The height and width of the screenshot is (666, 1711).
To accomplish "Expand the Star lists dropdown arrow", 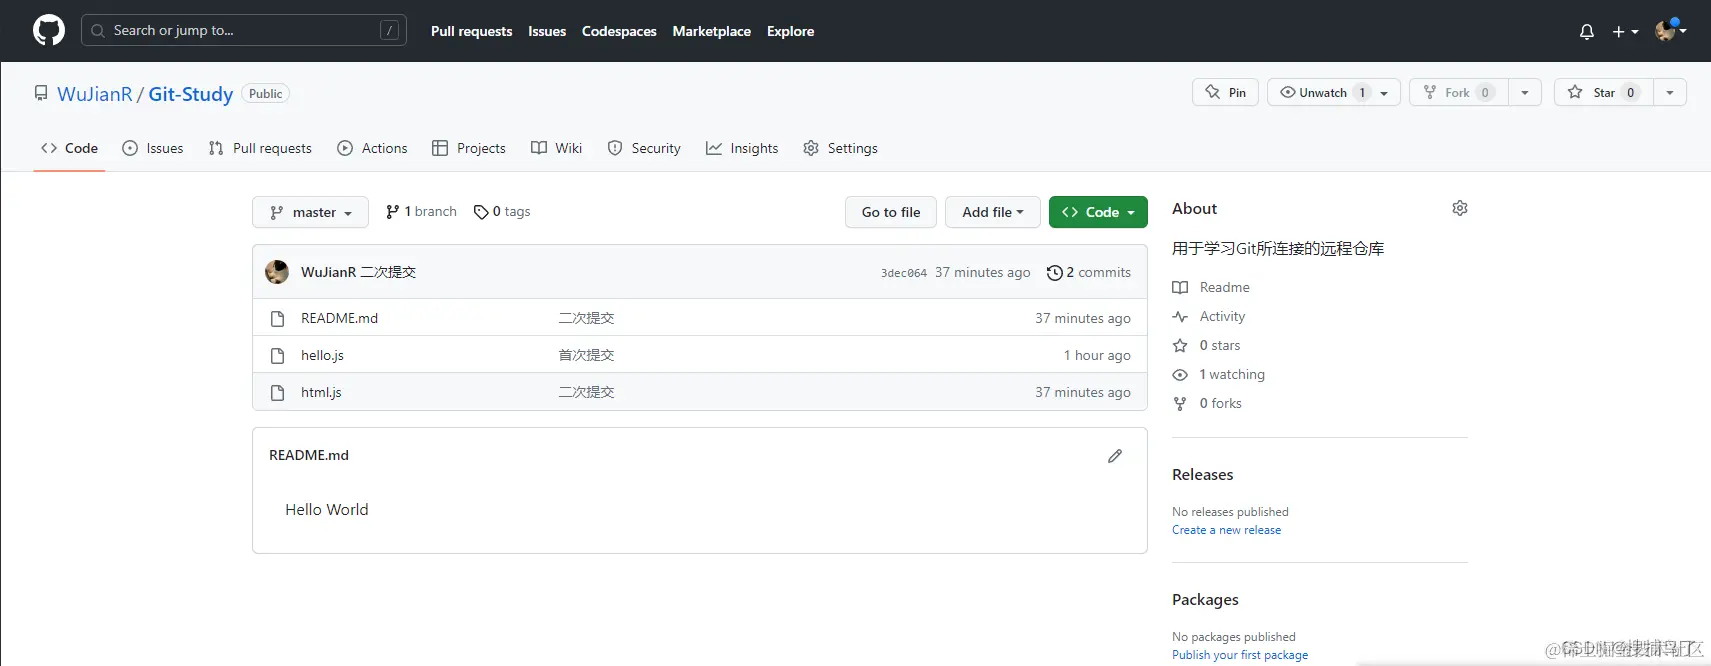I will [x=1670, y=92].
